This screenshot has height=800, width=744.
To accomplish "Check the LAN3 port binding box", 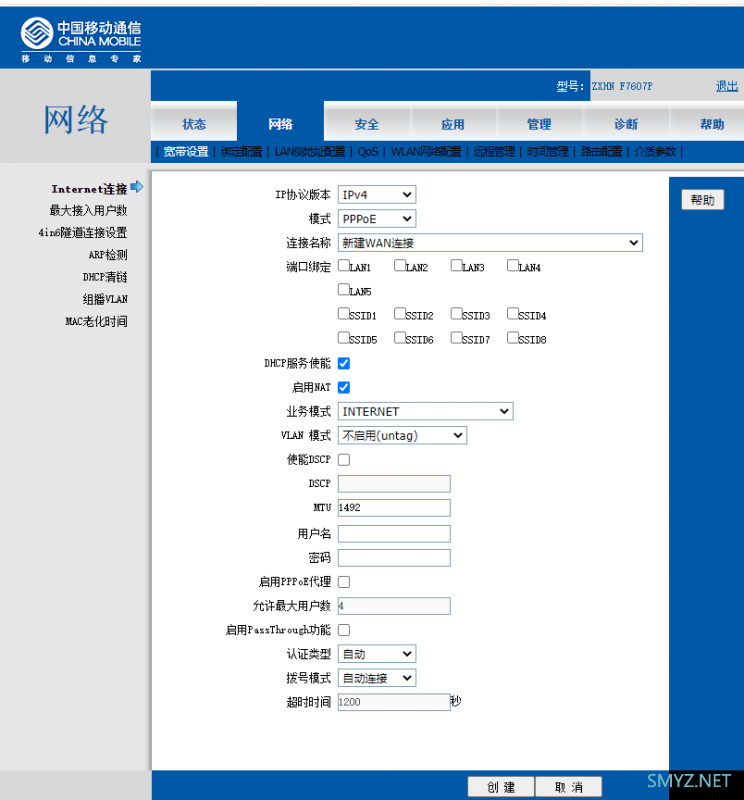I will point(457,265).
